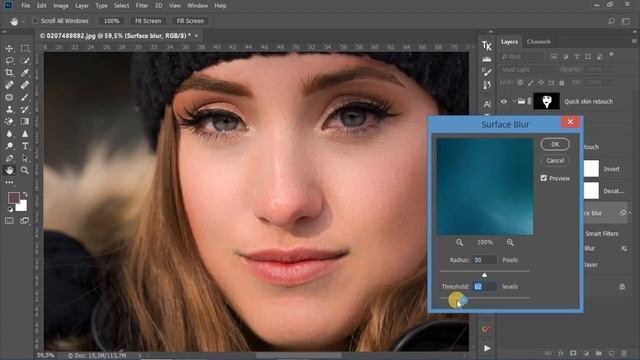
Task: Open the Character panel icon
Action: [487, 104]
